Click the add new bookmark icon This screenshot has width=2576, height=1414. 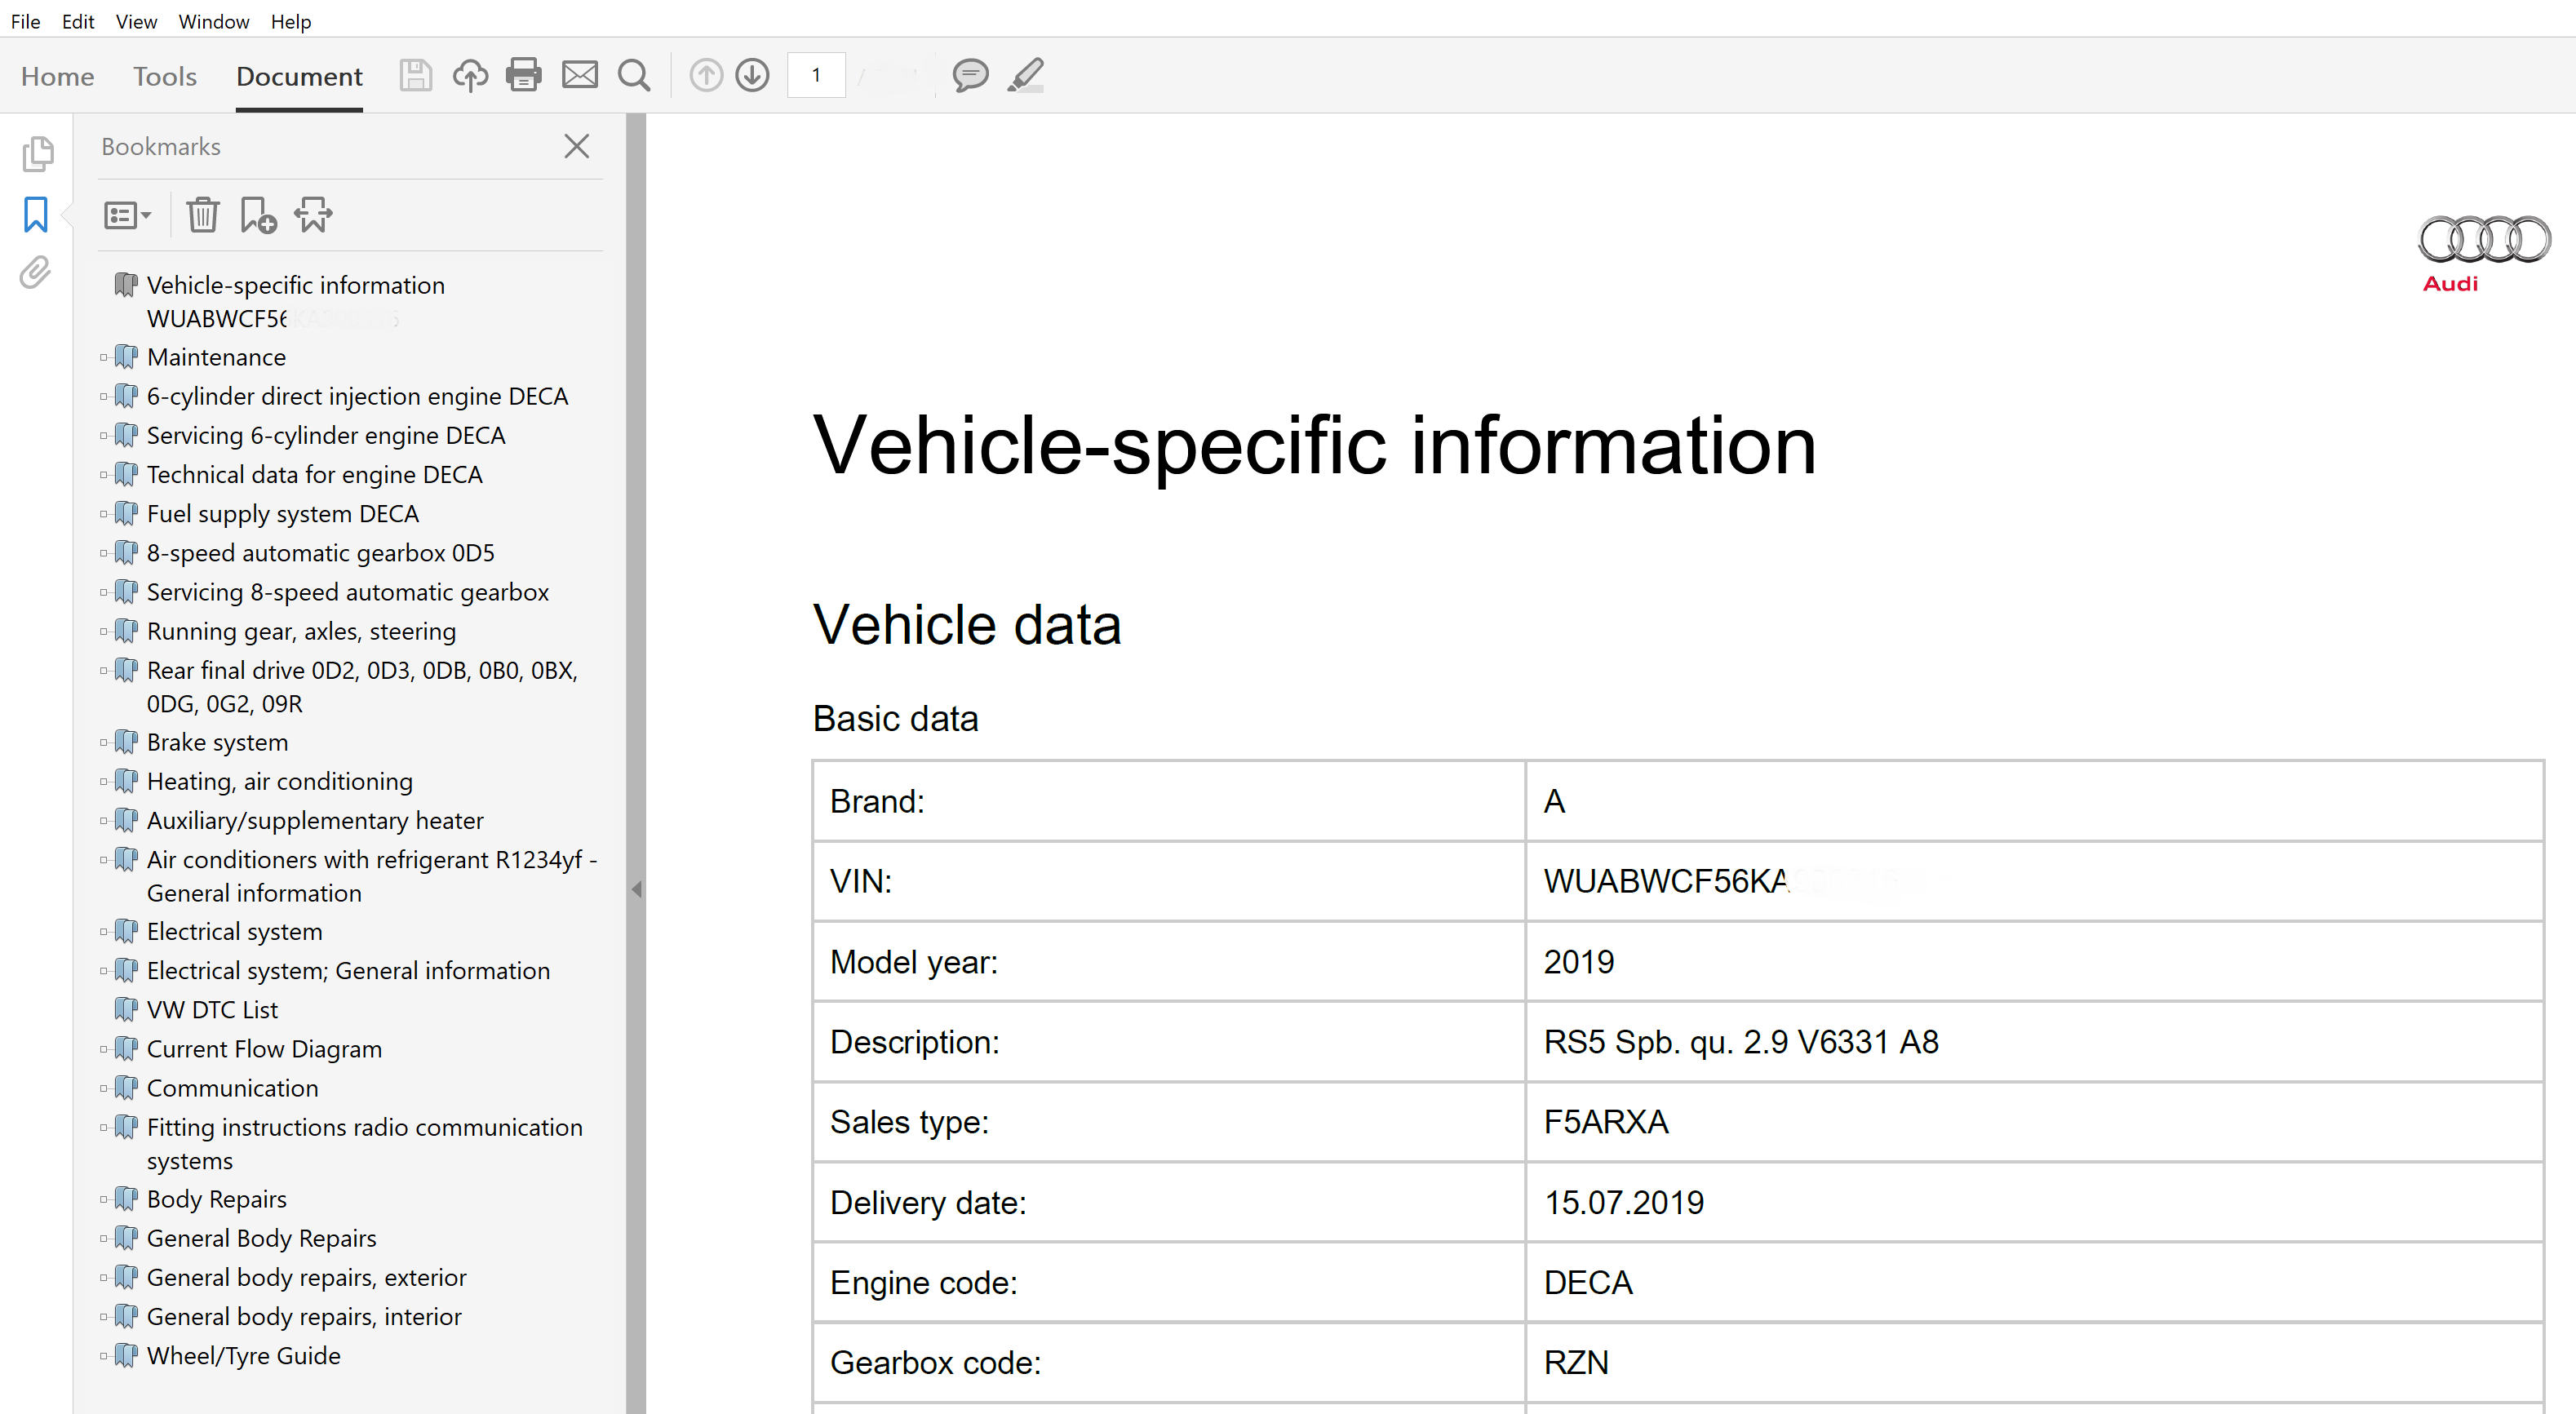click(258, 215)
